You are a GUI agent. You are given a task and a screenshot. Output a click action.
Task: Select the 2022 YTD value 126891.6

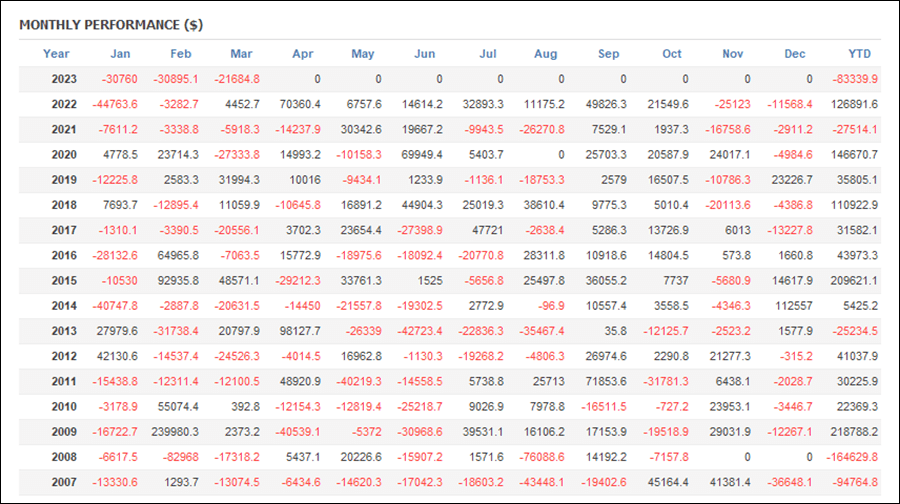click(854, 104)
